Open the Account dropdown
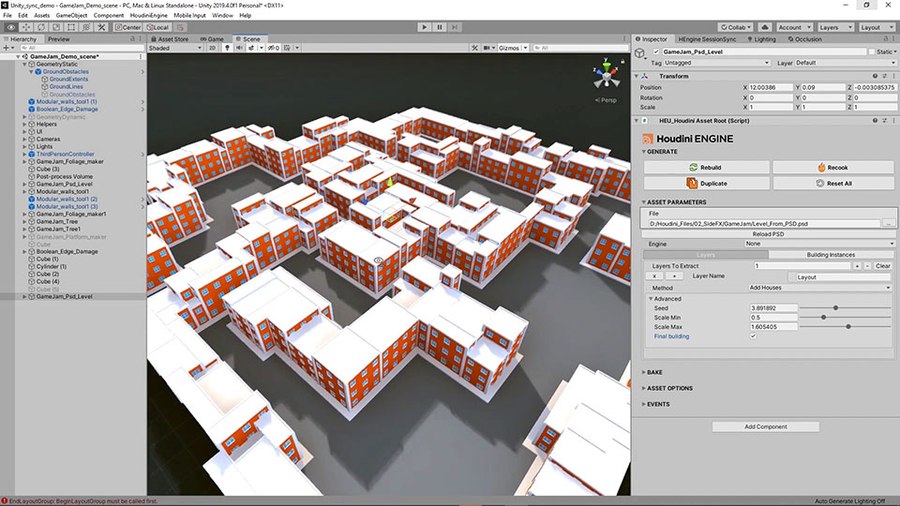 (794, 27)
